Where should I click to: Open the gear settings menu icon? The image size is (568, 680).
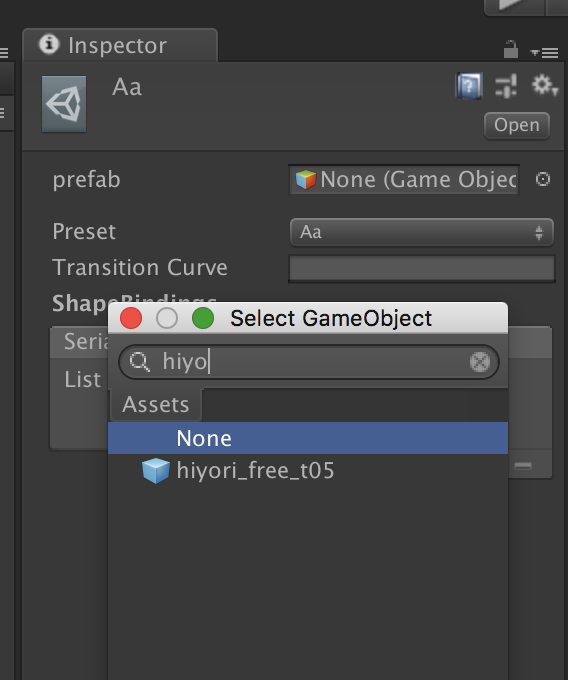tap(544, 85)
